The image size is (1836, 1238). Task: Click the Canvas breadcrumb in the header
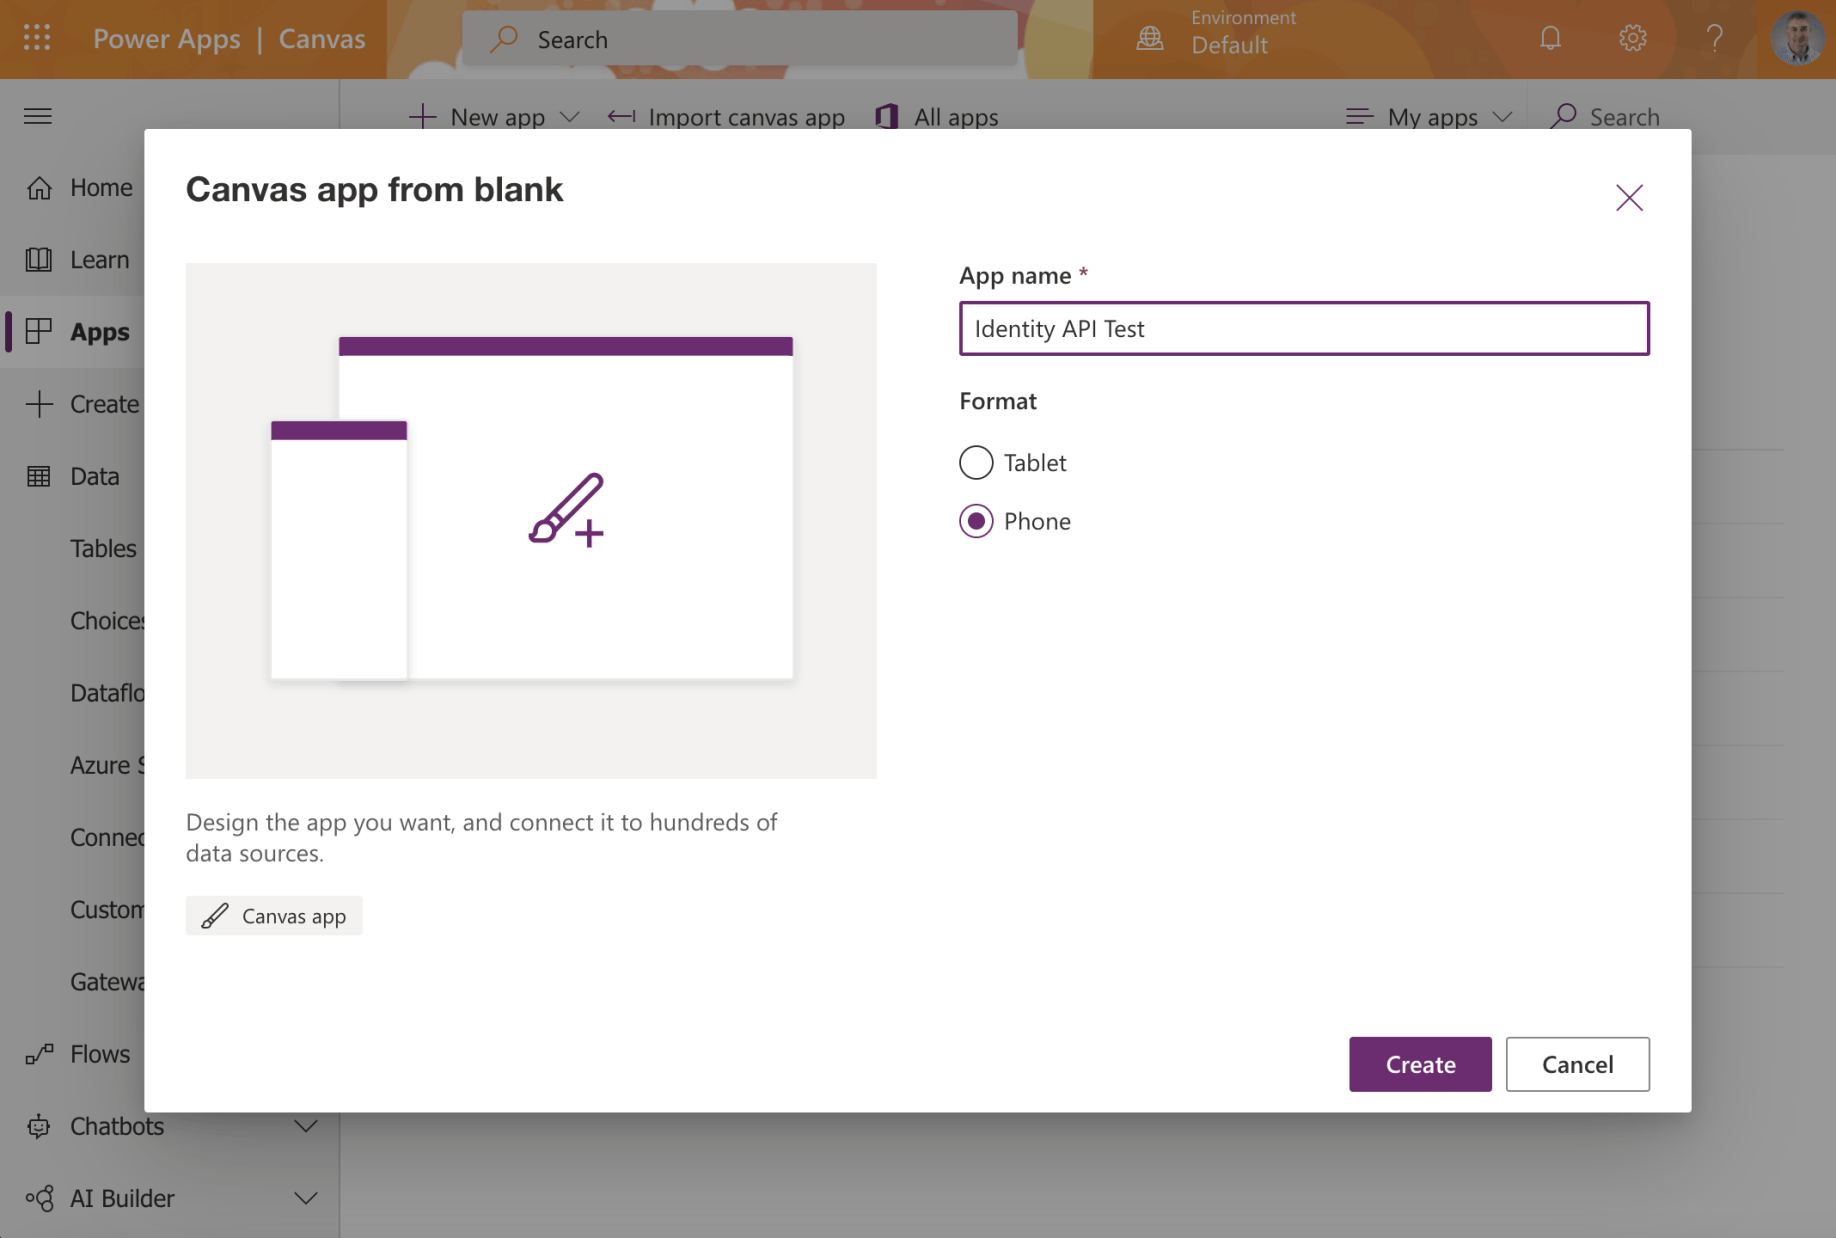pos(322,38)
